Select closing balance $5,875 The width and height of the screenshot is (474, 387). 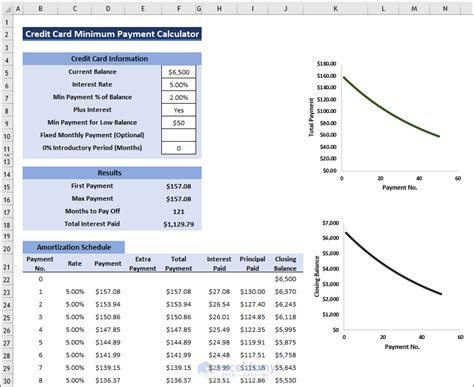(286, 342)
